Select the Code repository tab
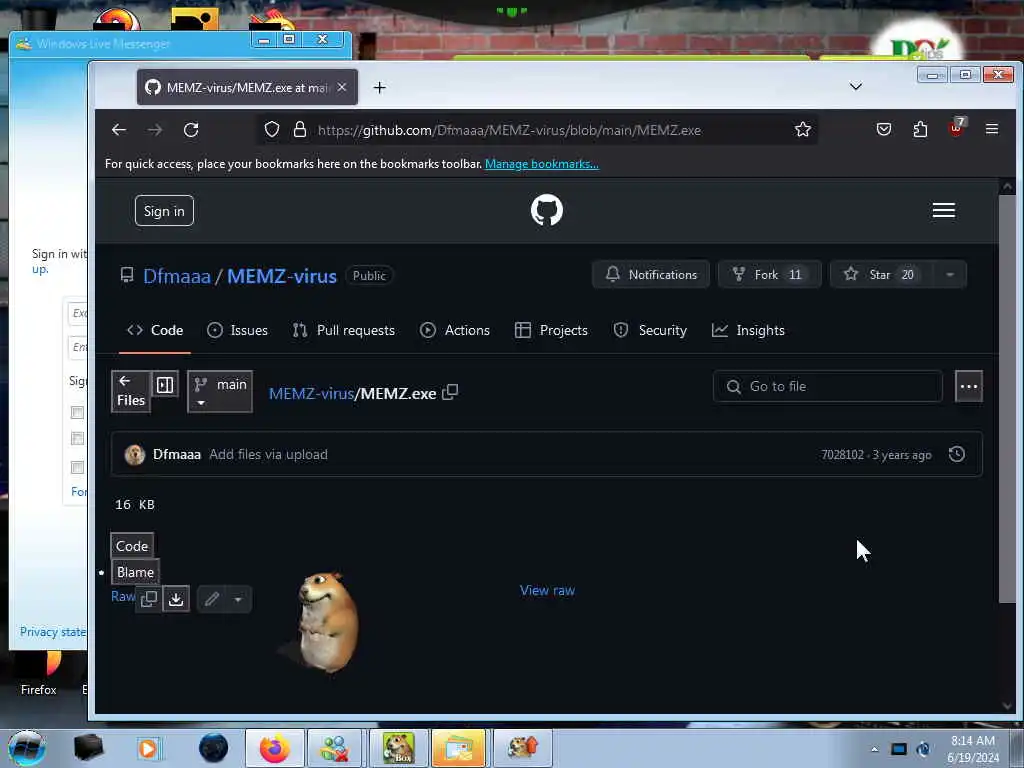1024x768 pixels. point(155,330)
